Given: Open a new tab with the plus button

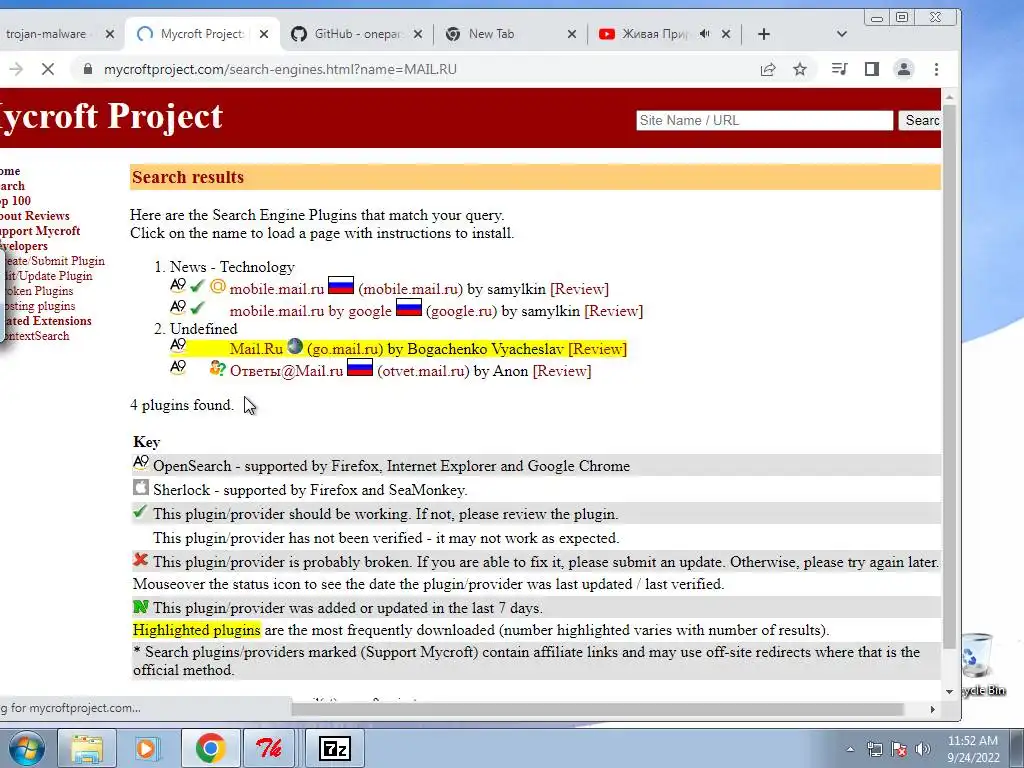Looking at the screenshot, I should click(x=764, y=34).
